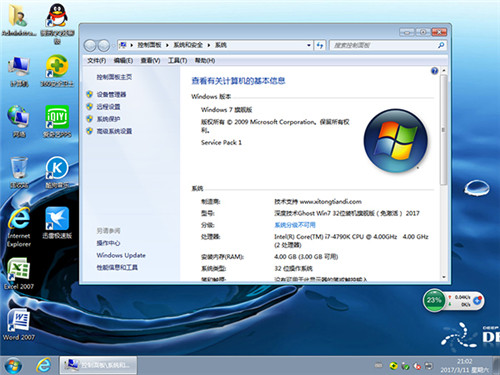Go back with the navigation arrow
This screenshot has width=500, height=375.
point(90,45)
